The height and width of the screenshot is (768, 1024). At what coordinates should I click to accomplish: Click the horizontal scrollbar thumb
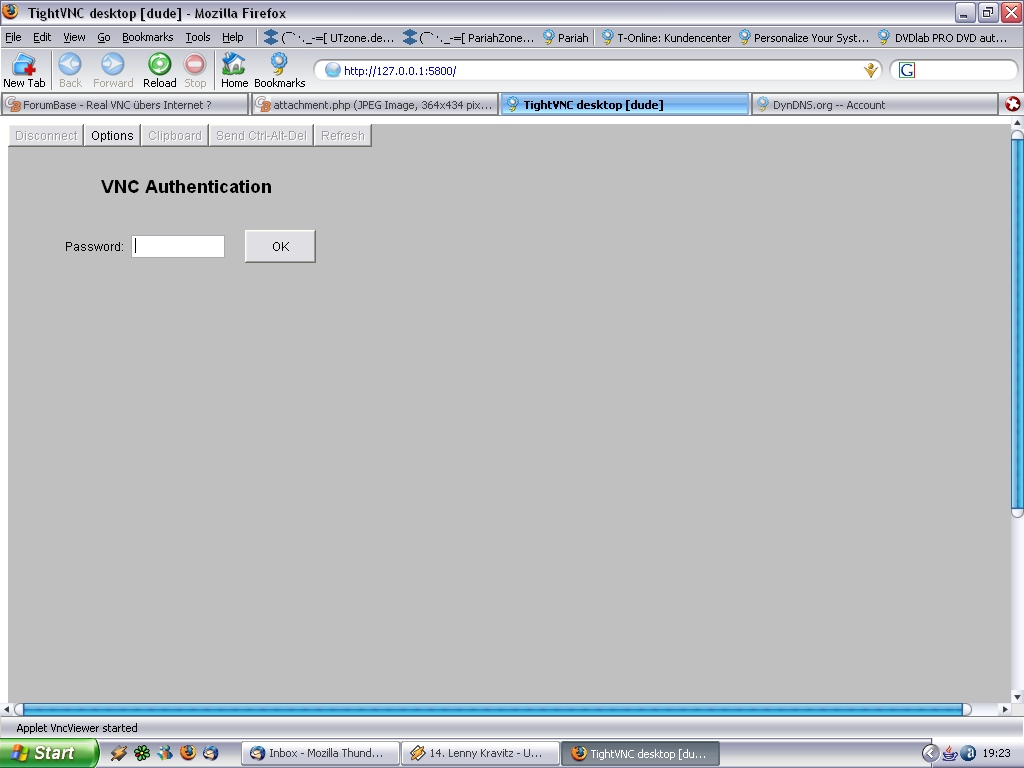[493, 709]
